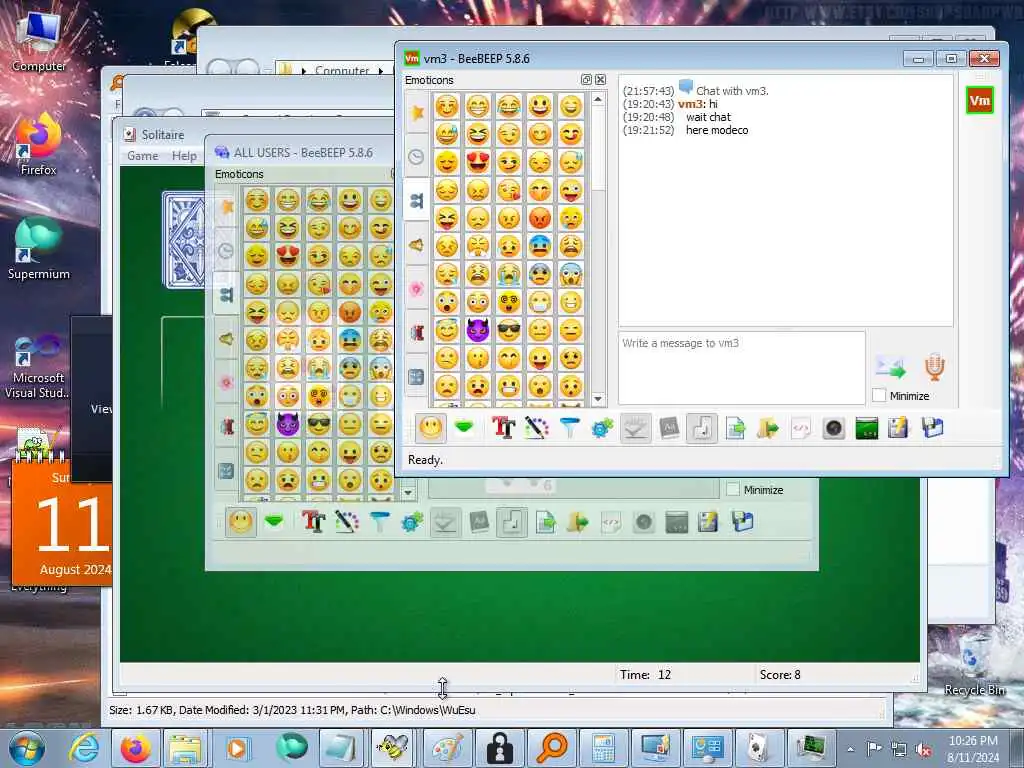
Task: Click BeeBEEP bee icon on taskbar
Action: [394, 748]
